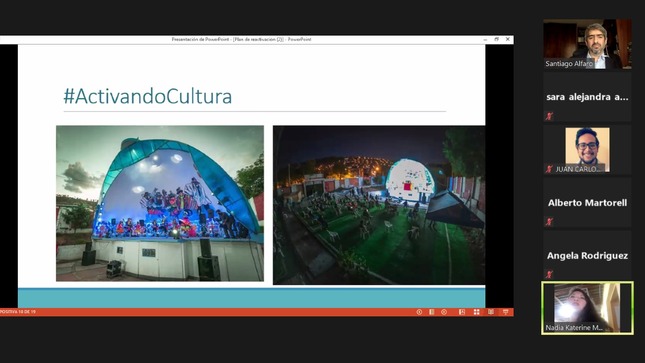Open Slide Sorter grid view
Viewport: 645px width, 363px height.
(476, 312)
